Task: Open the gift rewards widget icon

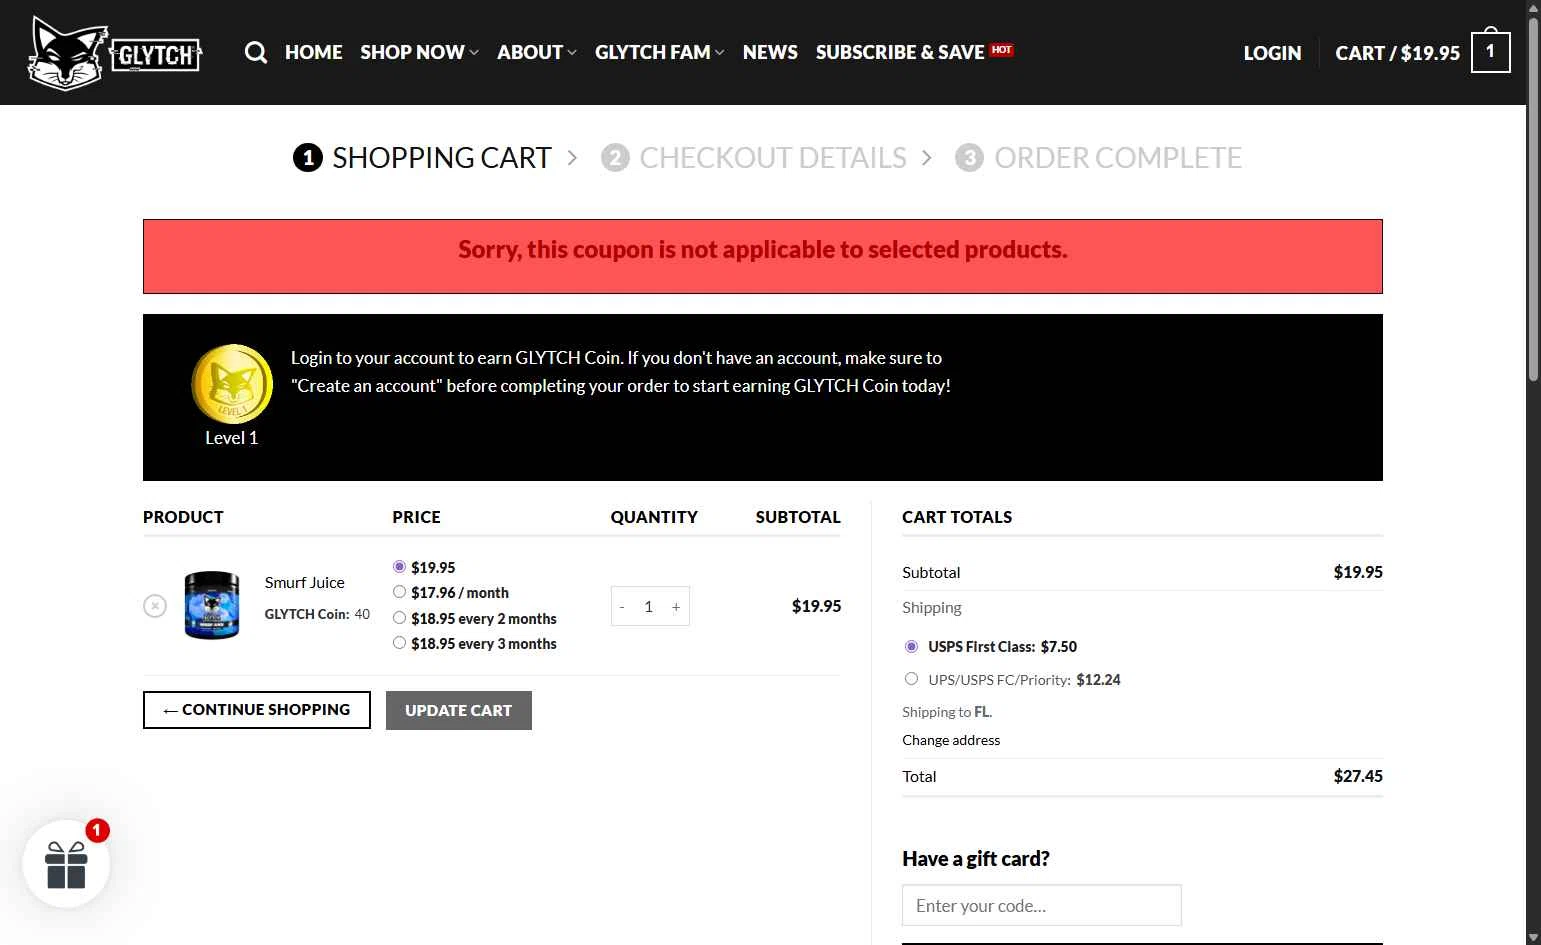Action: click(66, 864)
